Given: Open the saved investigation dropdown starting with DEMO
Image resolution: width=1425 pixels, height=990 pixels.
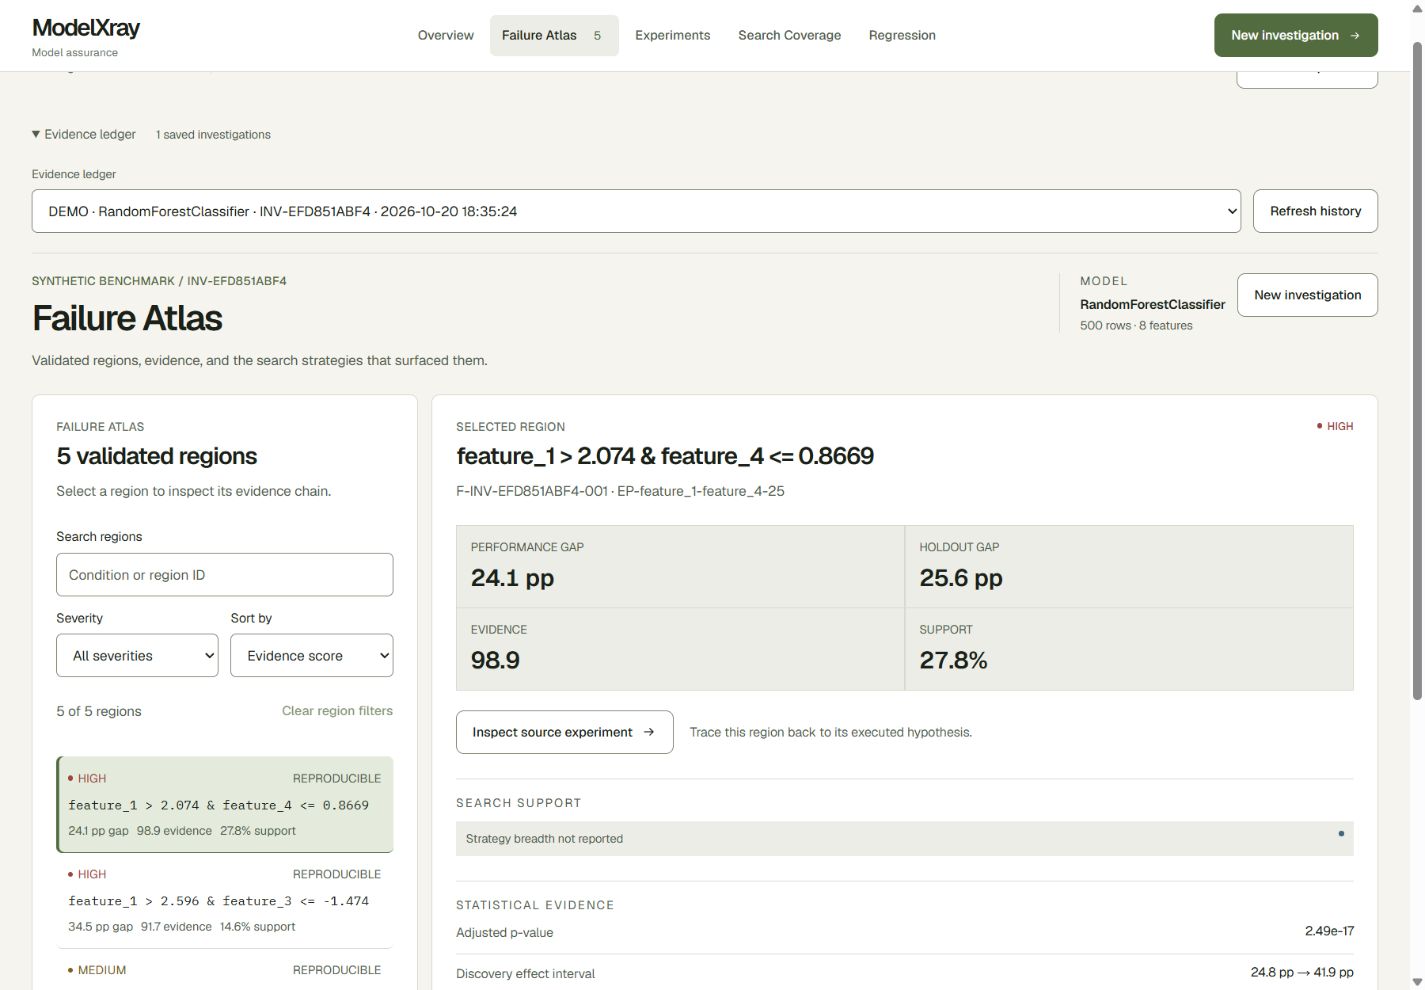Looking at the screenshot, I should pyautogui.click(x=636, y=211).
